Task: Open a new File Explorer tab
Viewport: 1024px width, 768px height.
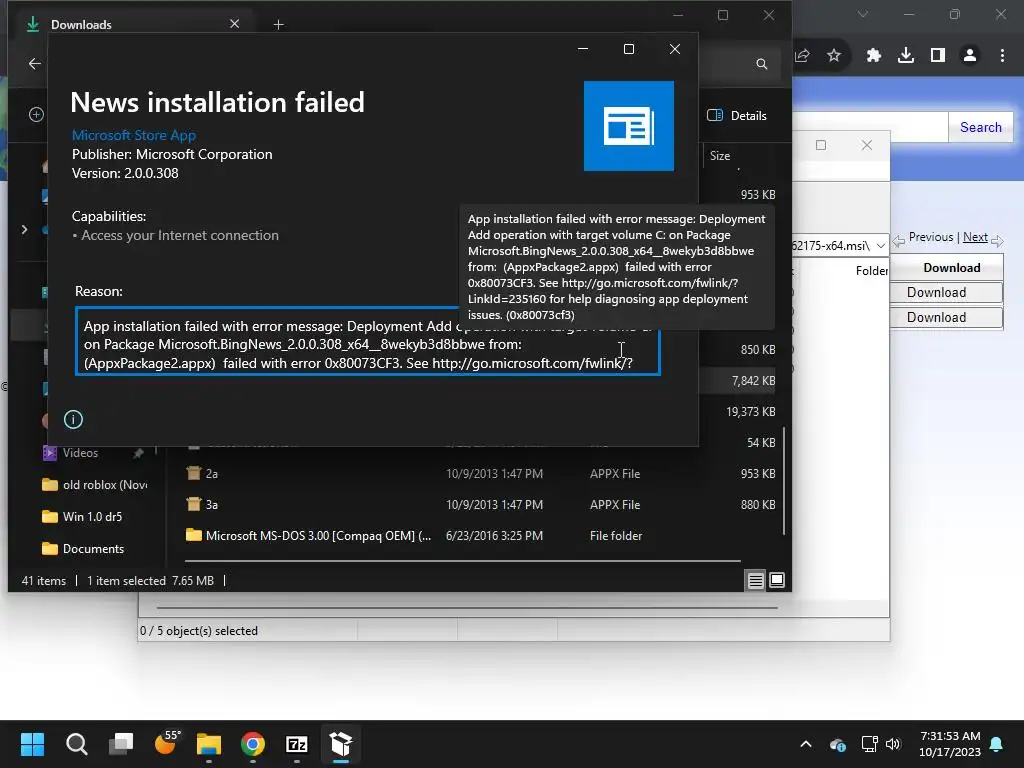Action: click(278, 25)
